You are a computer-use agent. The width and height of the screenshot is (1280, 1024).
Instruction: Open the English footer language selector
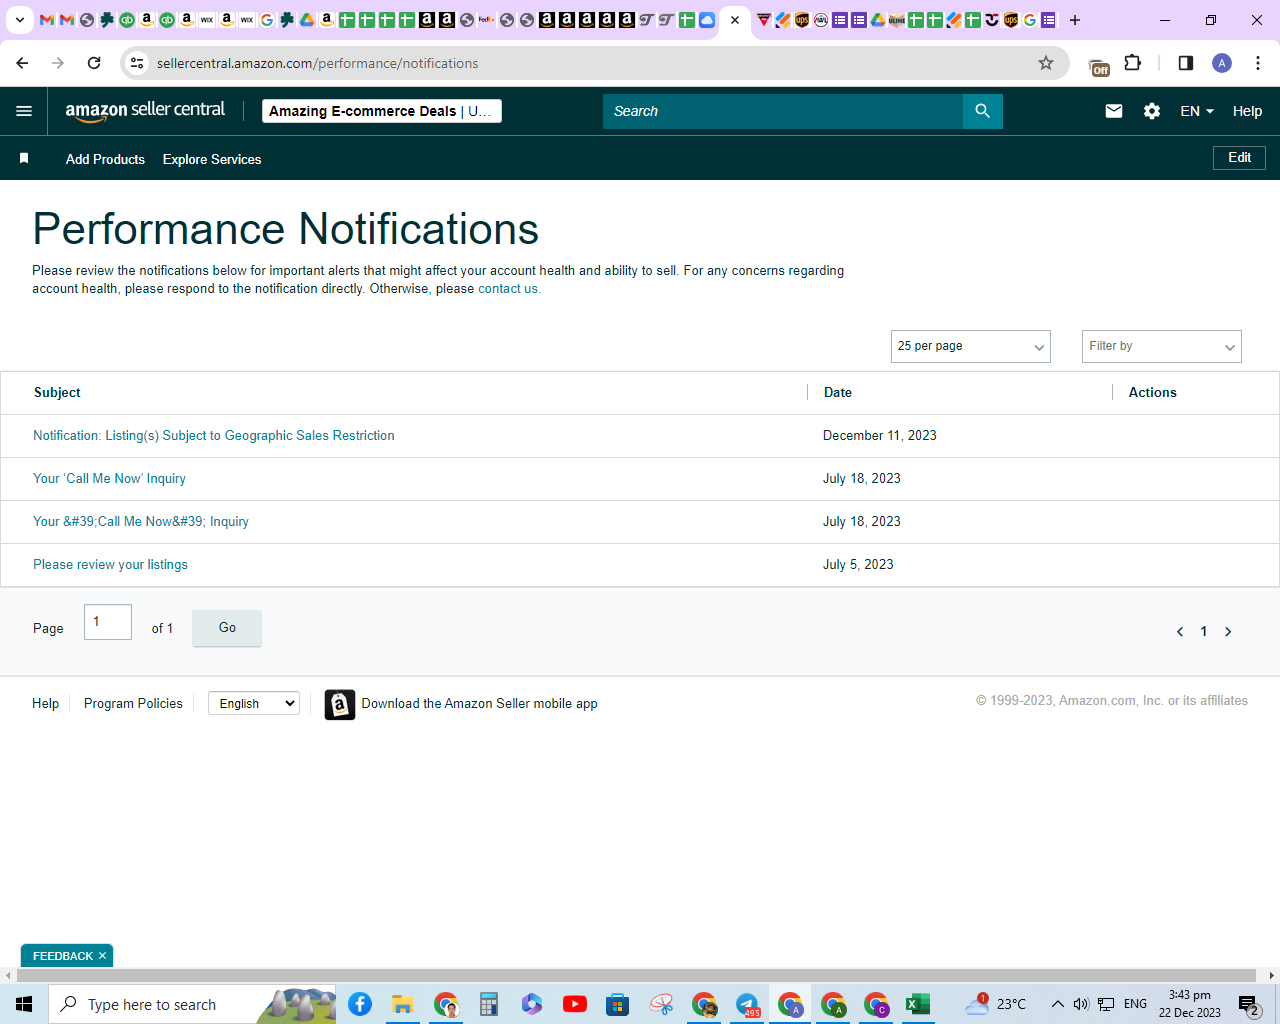254,703
